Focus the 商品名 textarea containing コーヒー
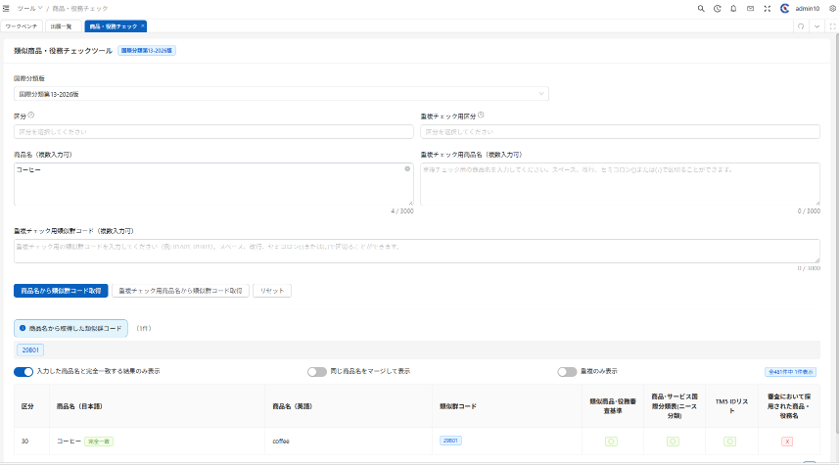839x465 pixels. tap(213, 185)
